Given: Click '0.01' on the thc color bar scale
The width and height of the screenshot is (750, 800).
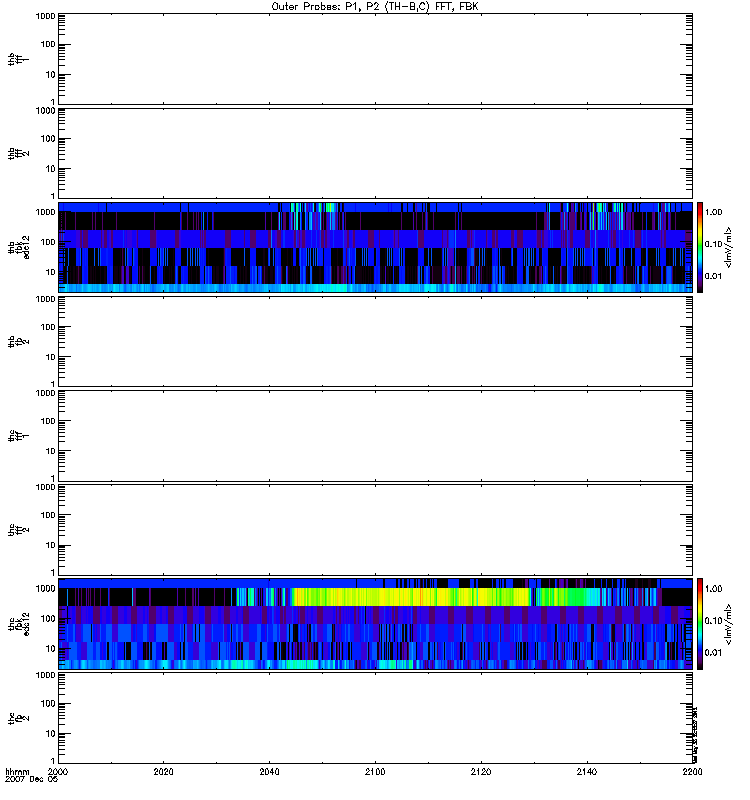Looking at the screenshot, I should pos(713,653).
